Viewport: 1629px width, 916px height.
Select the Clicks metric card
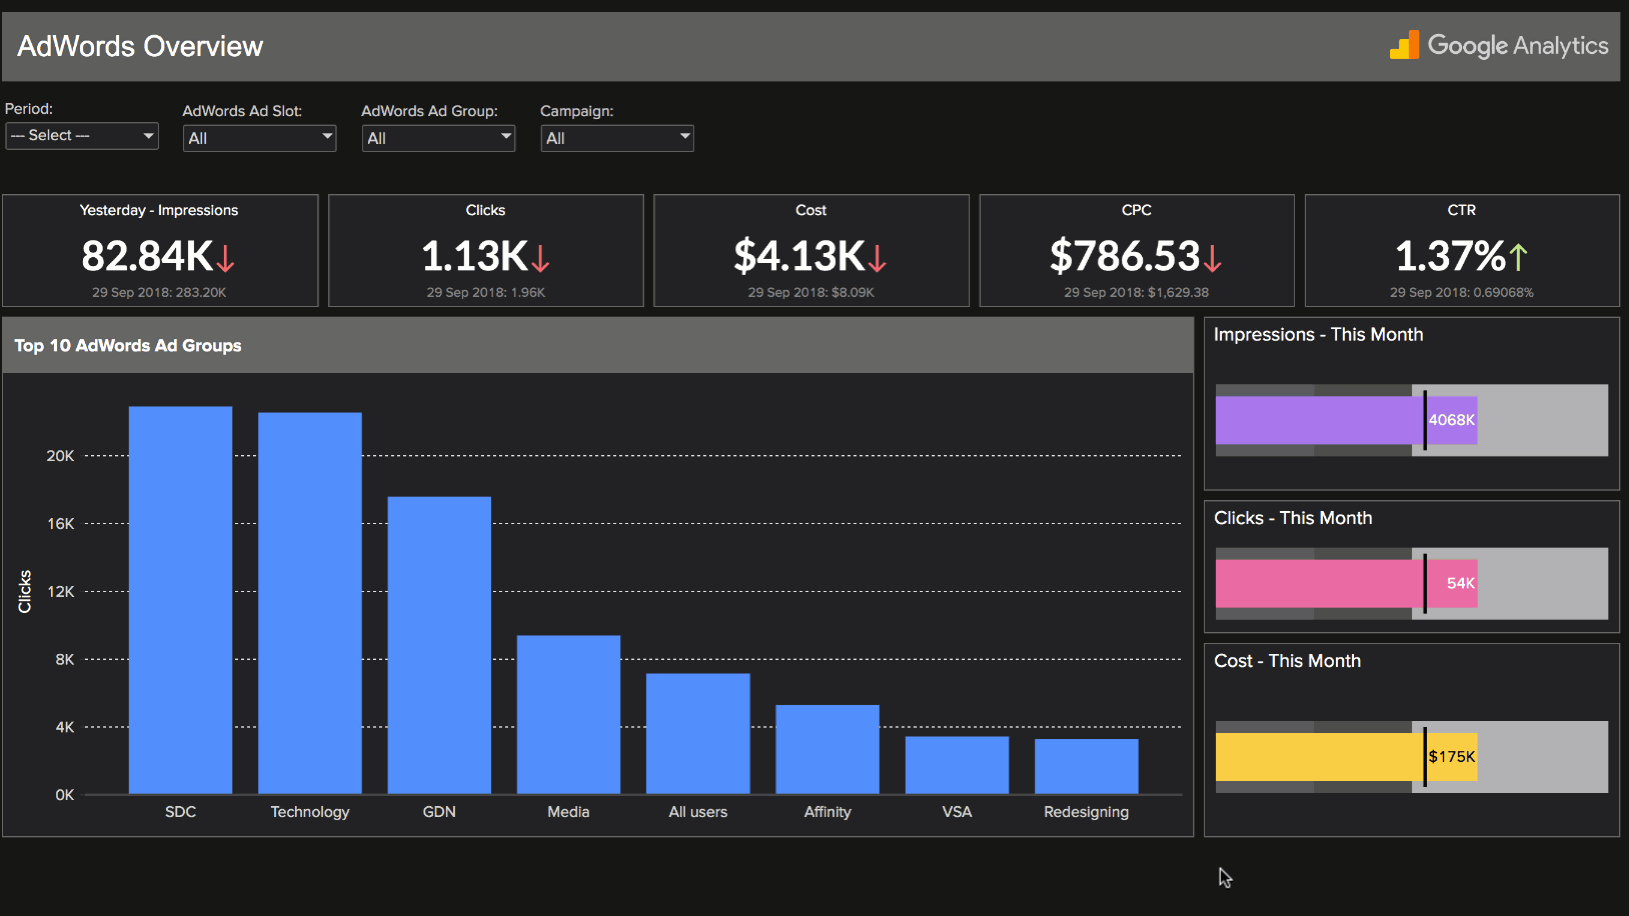click(x=485, y=250)
